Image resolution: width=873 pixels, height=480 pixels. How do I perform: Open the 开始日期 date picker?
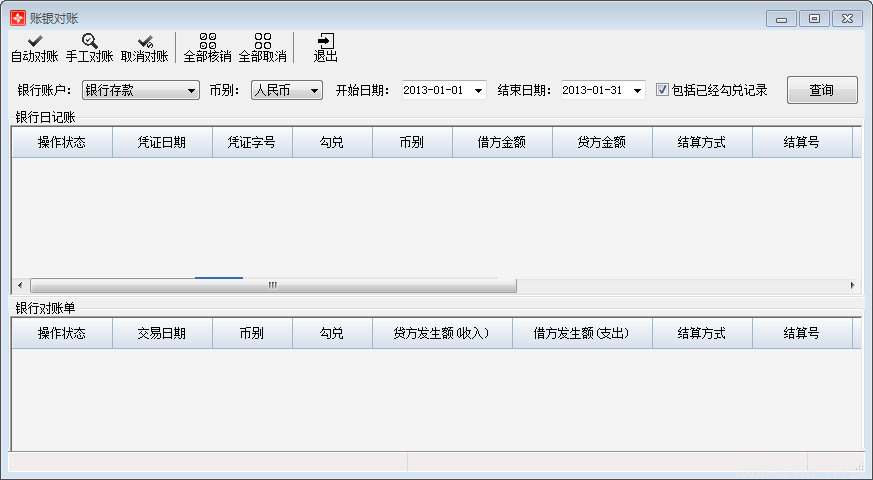click(478, 91)
